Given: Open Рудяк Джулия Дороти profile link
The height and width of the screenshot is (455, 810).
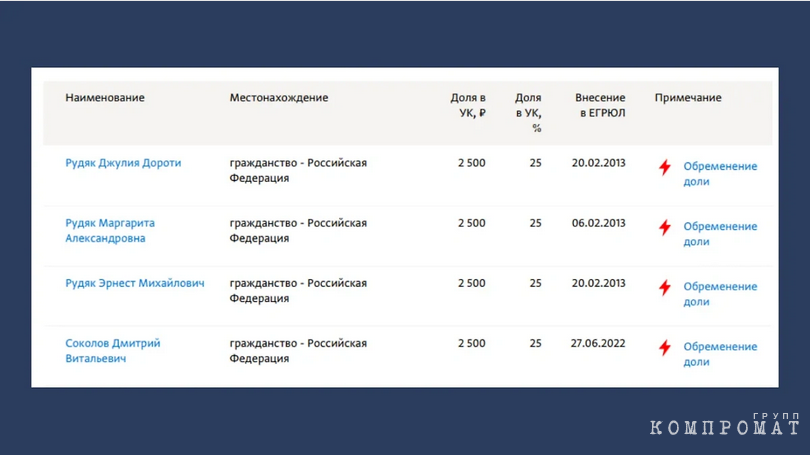Looking at the screenshot, I should tap(123, 163).
